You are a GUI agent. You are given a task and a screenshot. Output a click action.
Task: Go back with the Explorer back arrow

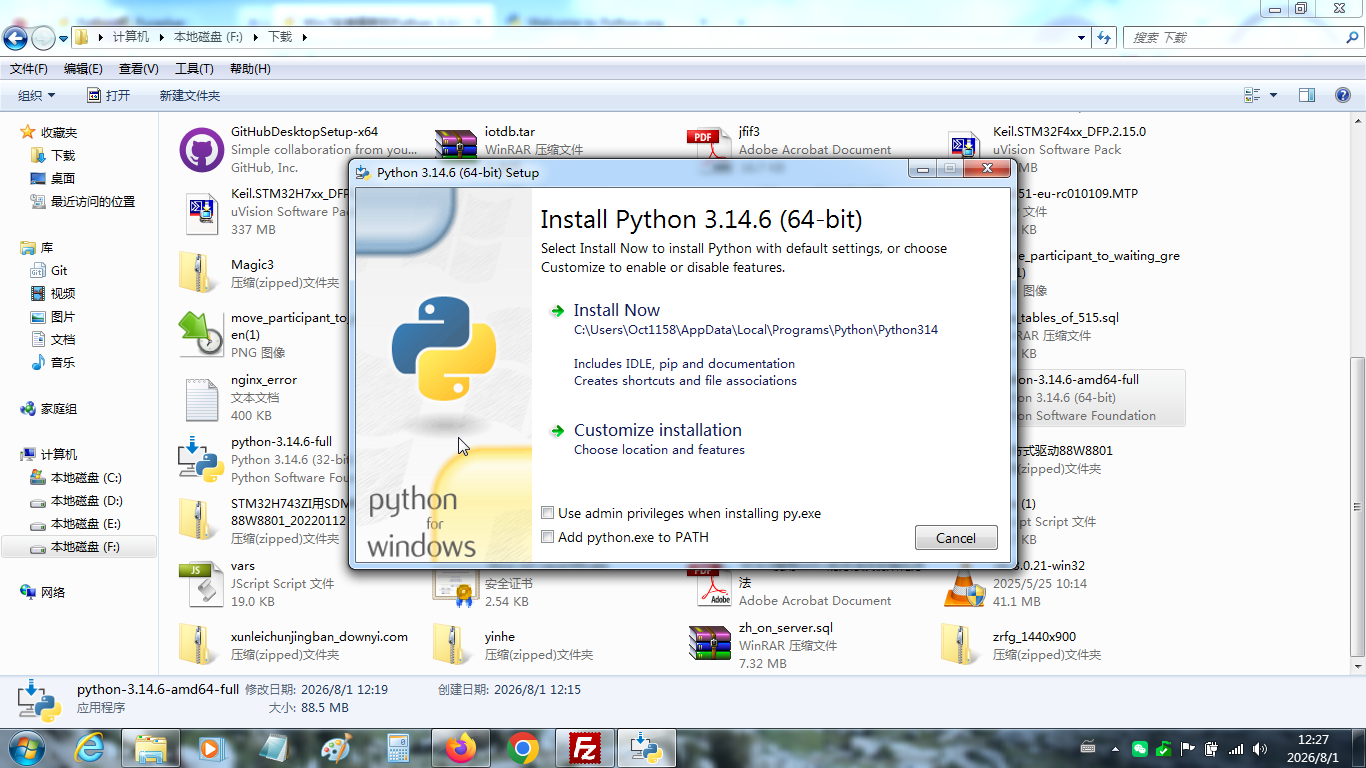click(x=15, y=38)
